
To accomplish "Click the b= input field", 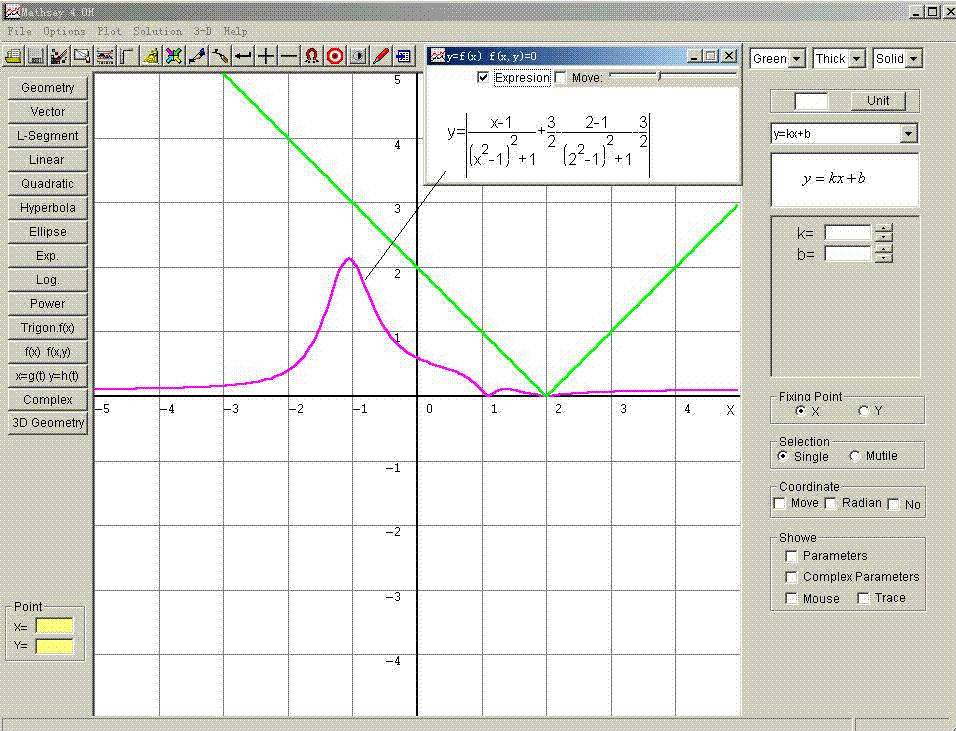I will (x=848, y=254).
